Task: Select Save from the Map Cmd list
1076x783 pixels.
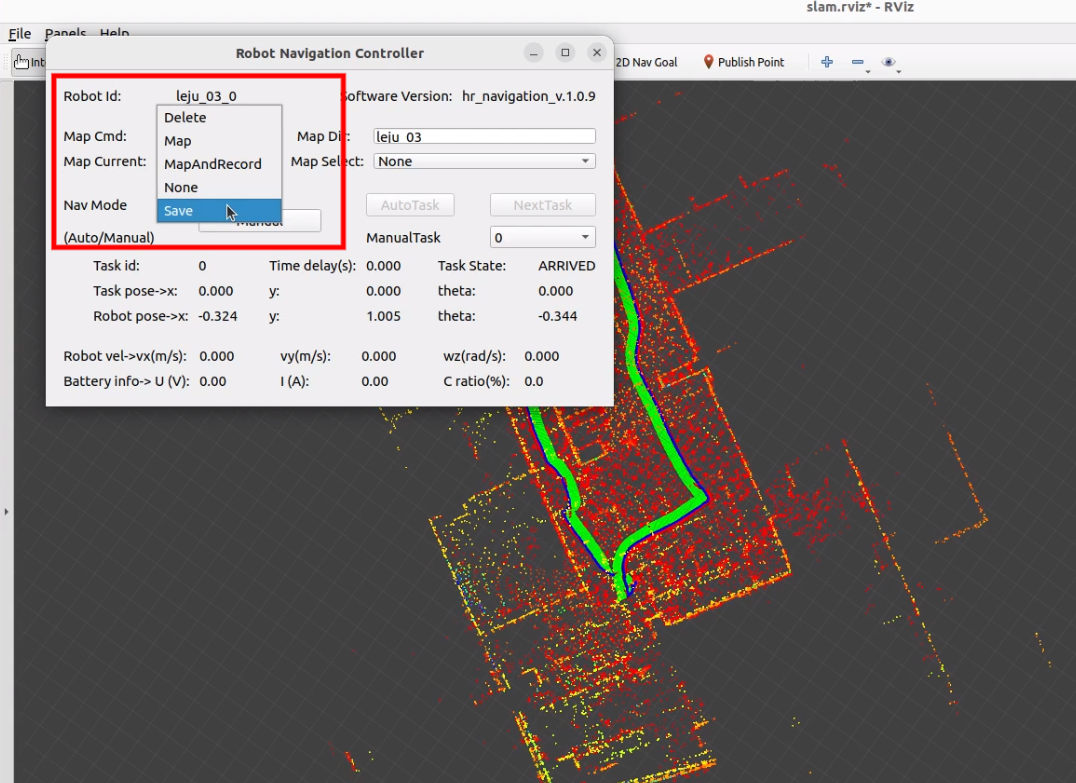Action: pos(179,211)
